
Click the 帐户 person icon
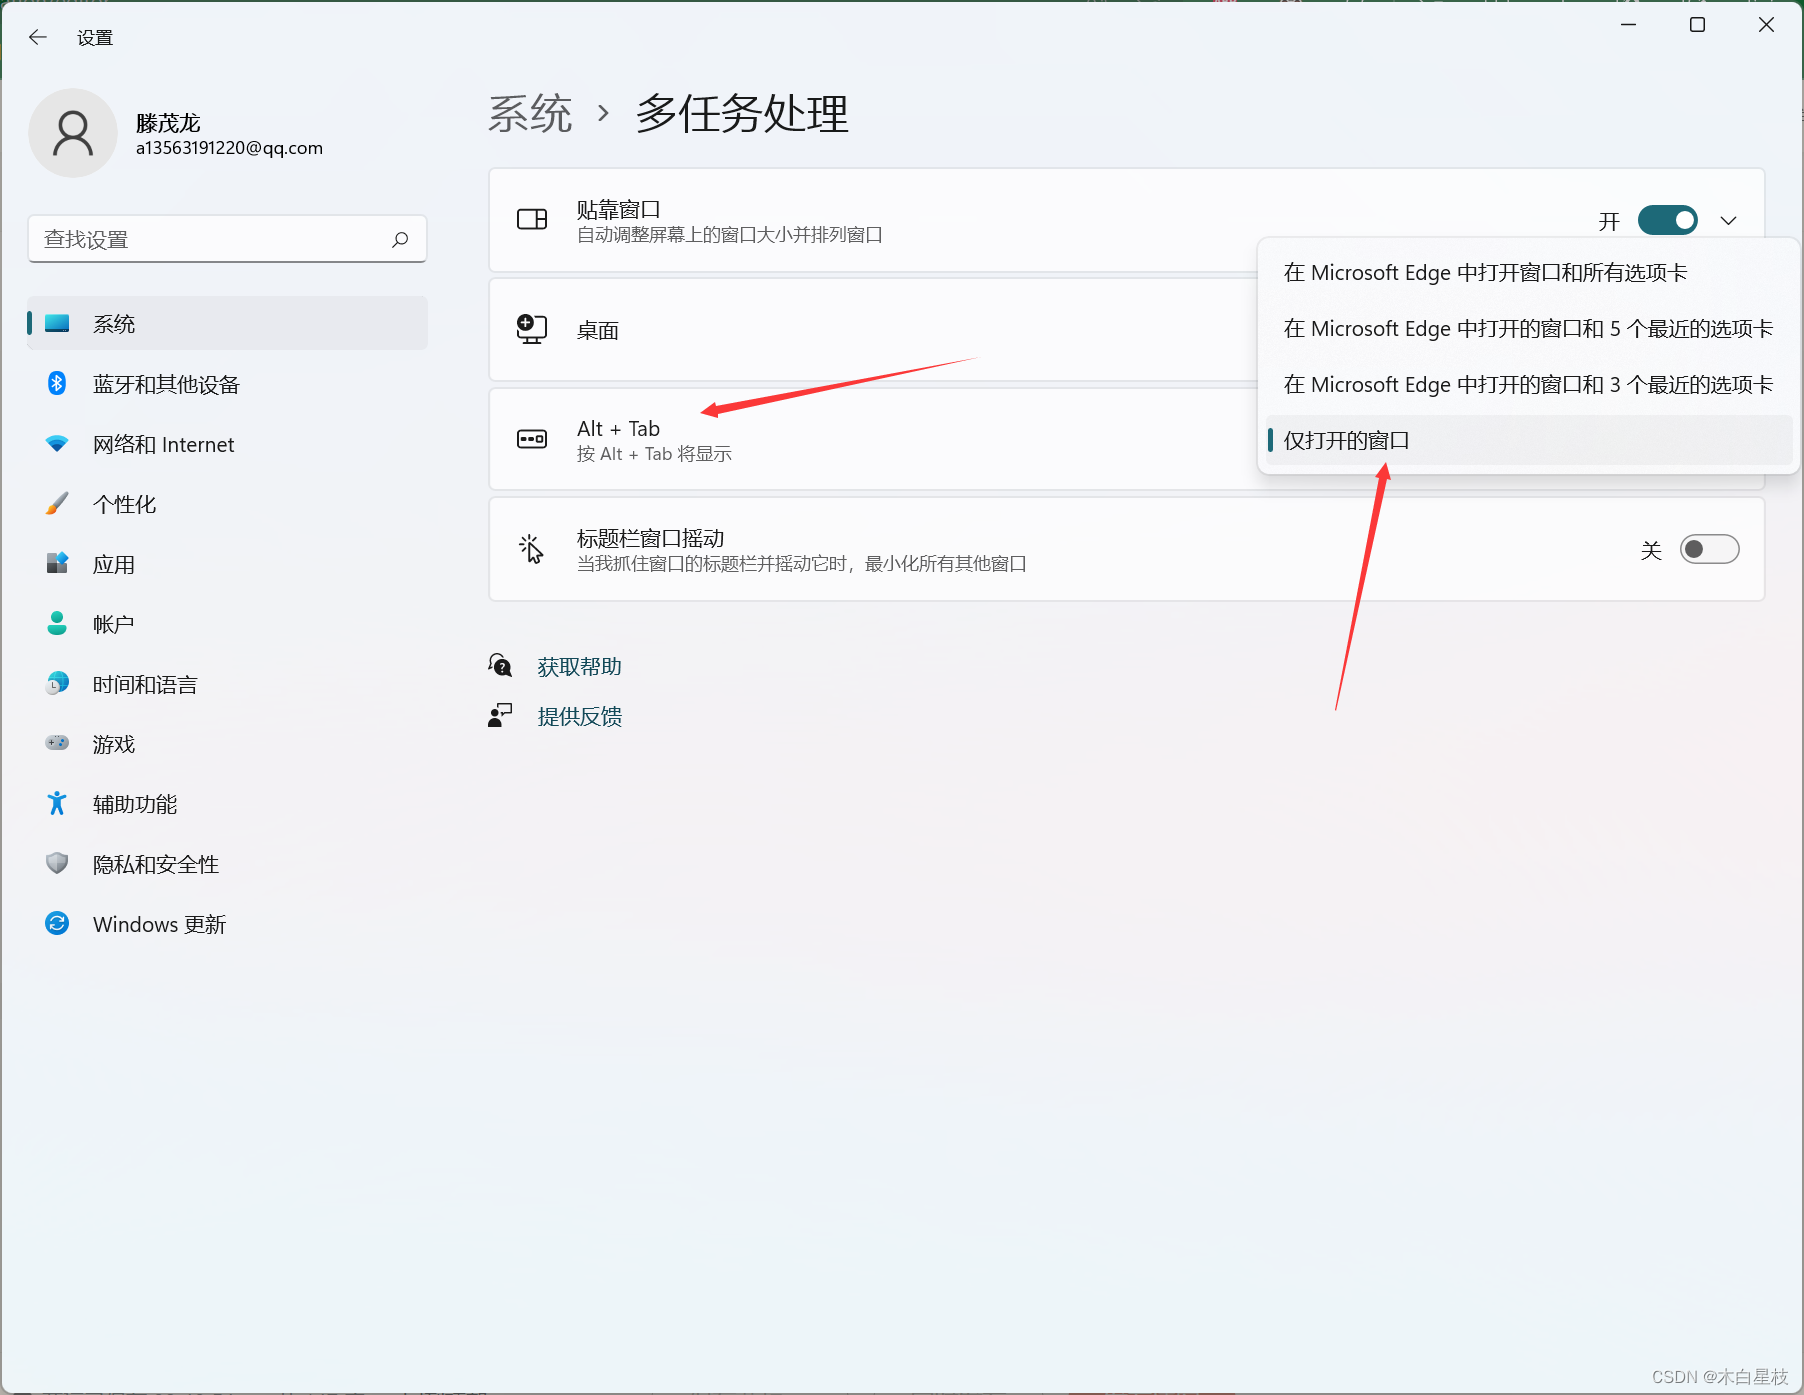tap(57, 623)
